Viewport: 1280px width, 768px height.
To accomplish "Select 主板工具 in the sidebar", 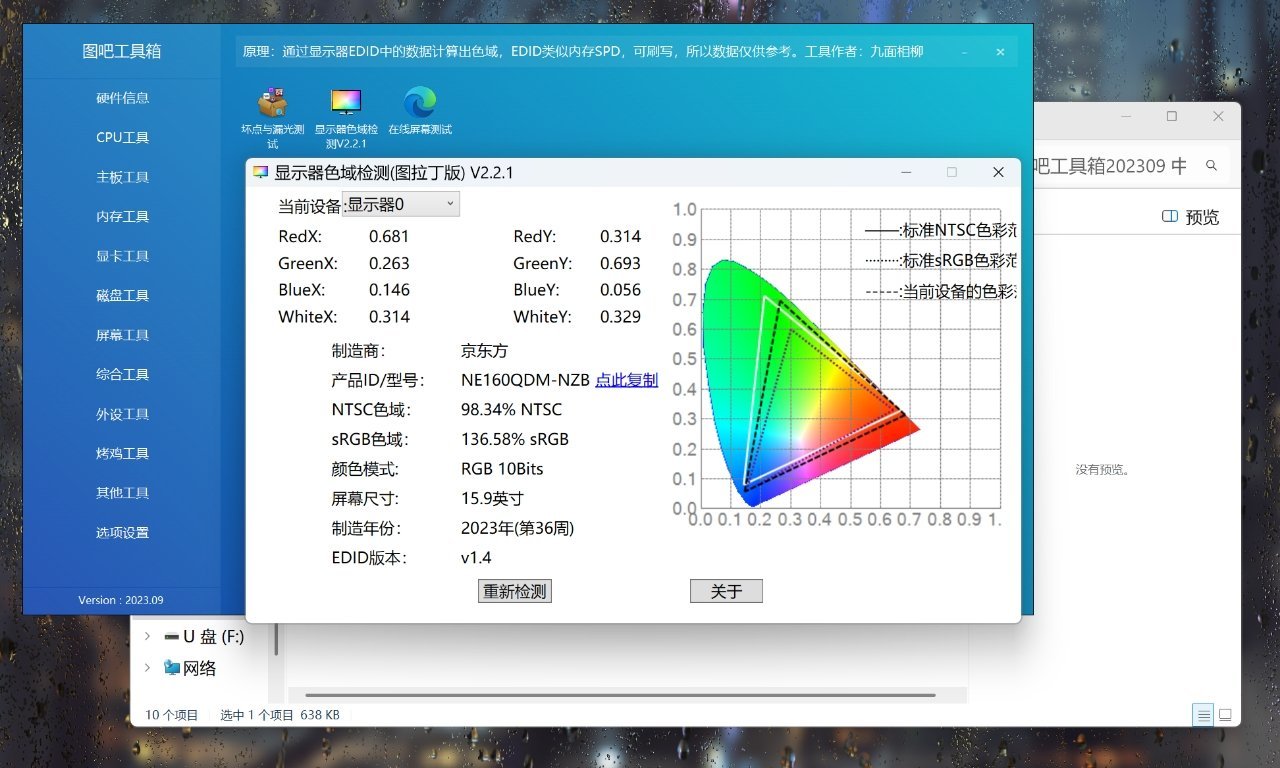I will [122, 177].
